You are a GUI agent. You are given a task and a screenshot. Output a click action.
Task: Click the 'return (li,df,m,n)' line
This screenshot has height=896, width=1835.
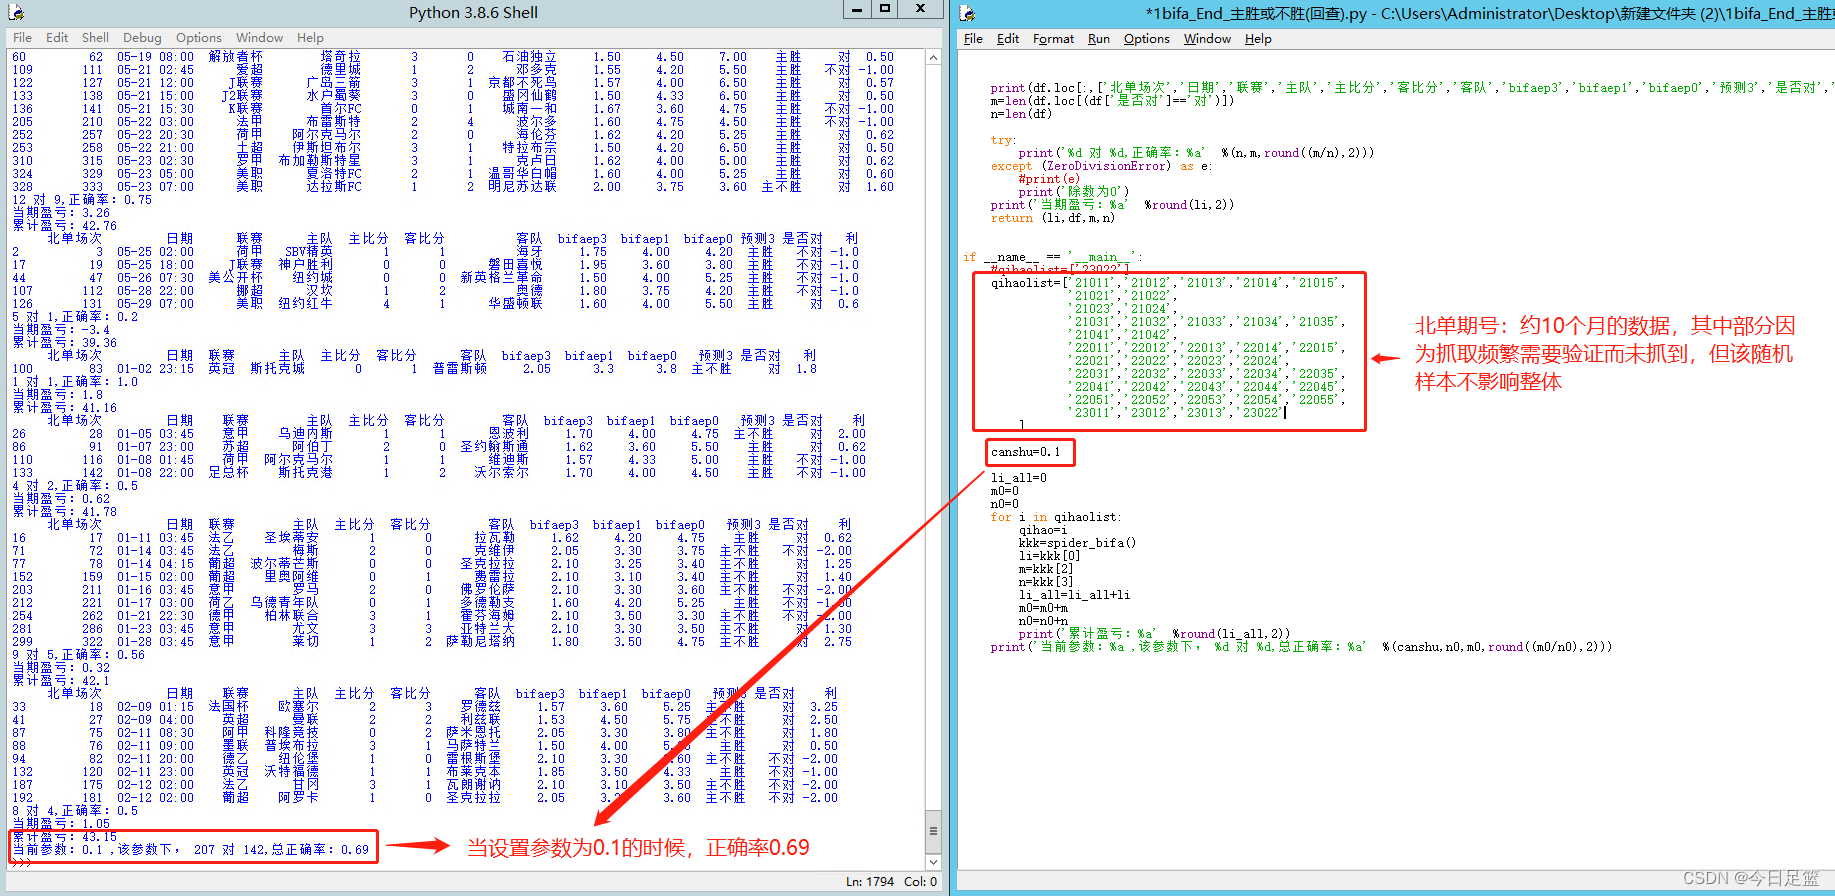pyautogui.click(x=1052, y=218)
